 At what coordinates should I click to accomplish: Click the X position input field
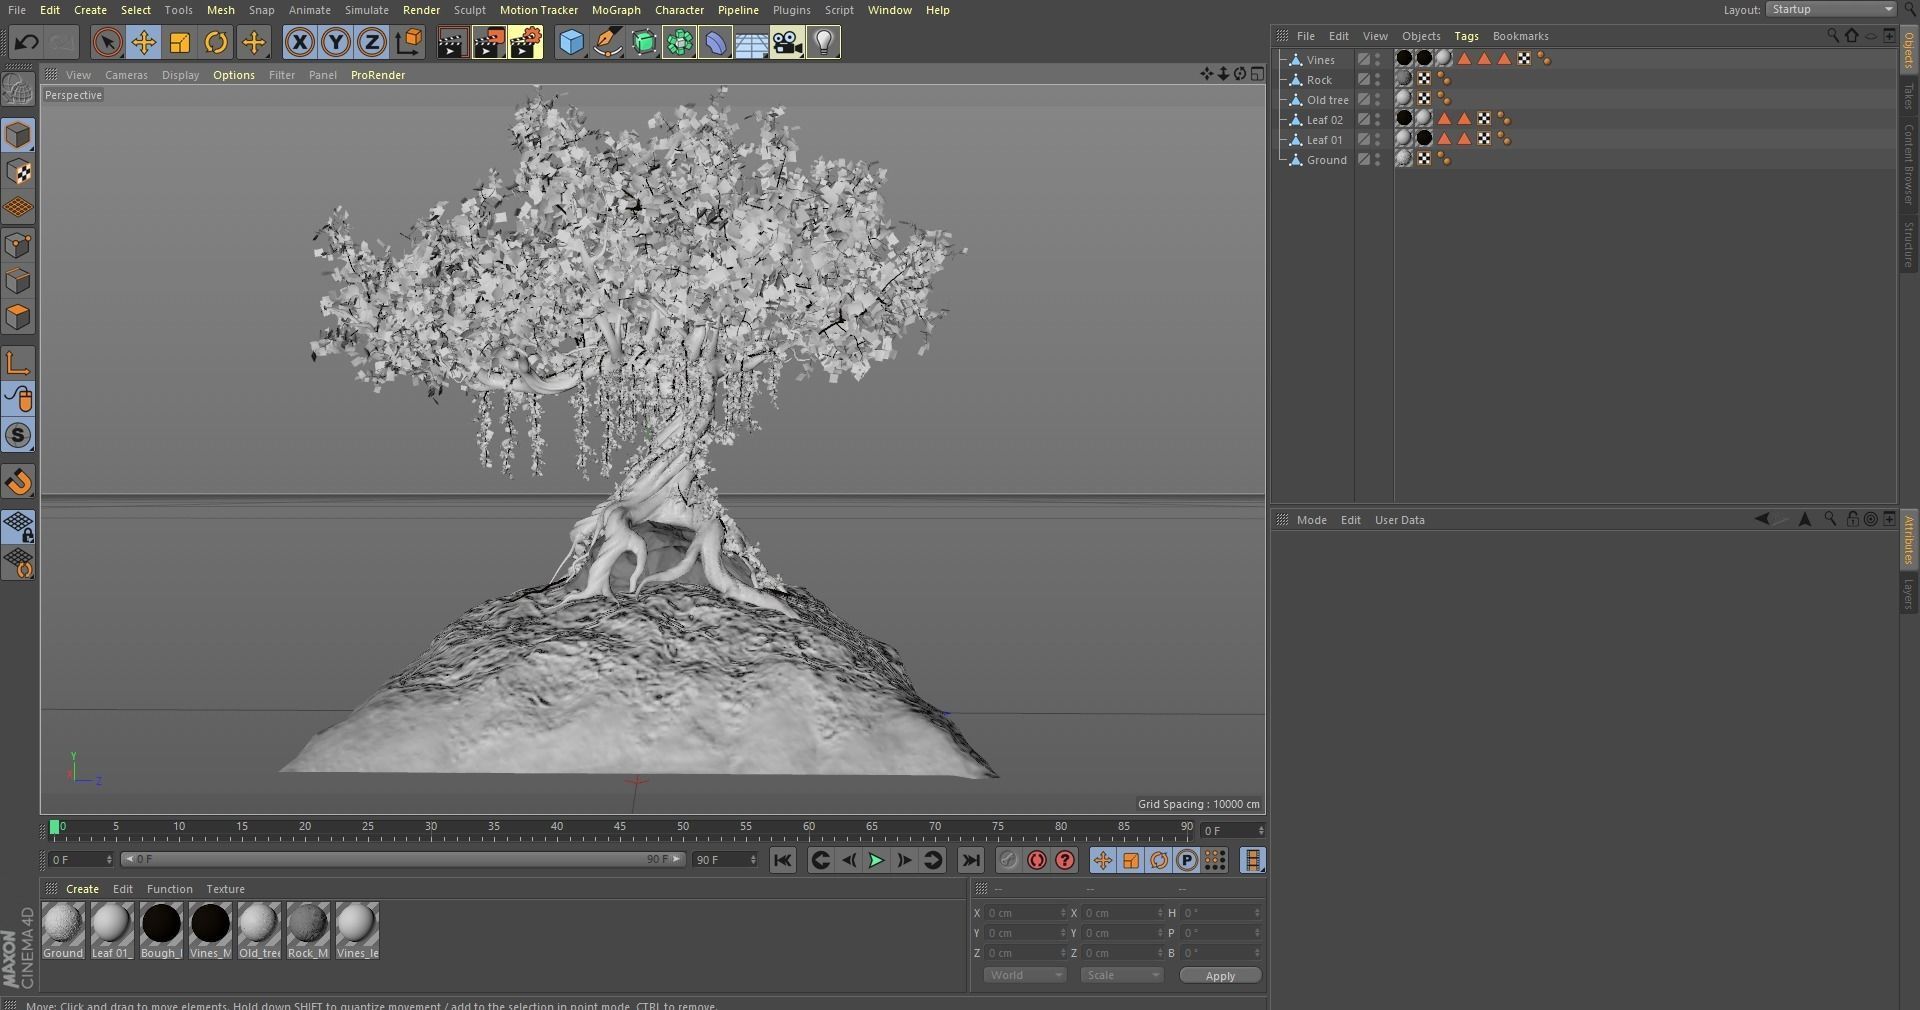tap(1025, 913)
